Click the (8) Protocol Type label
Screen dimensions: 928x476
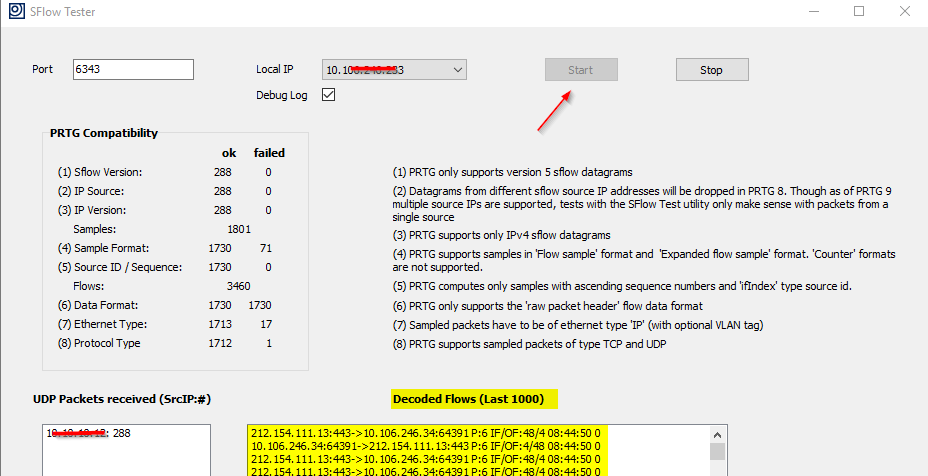pyautogui.click(x=99, y=343)
